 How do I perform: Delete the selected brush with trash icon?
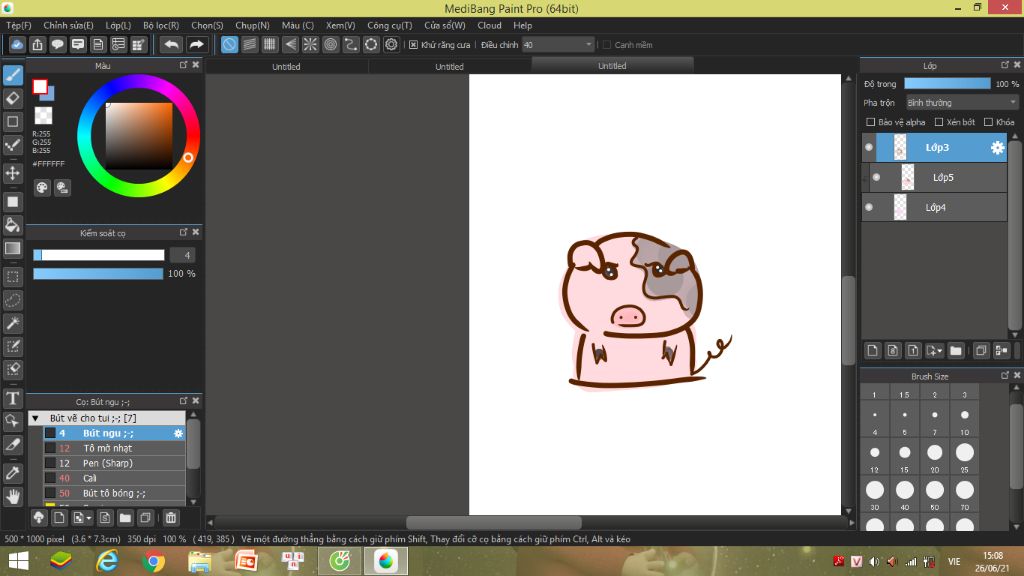pos(170,518)
